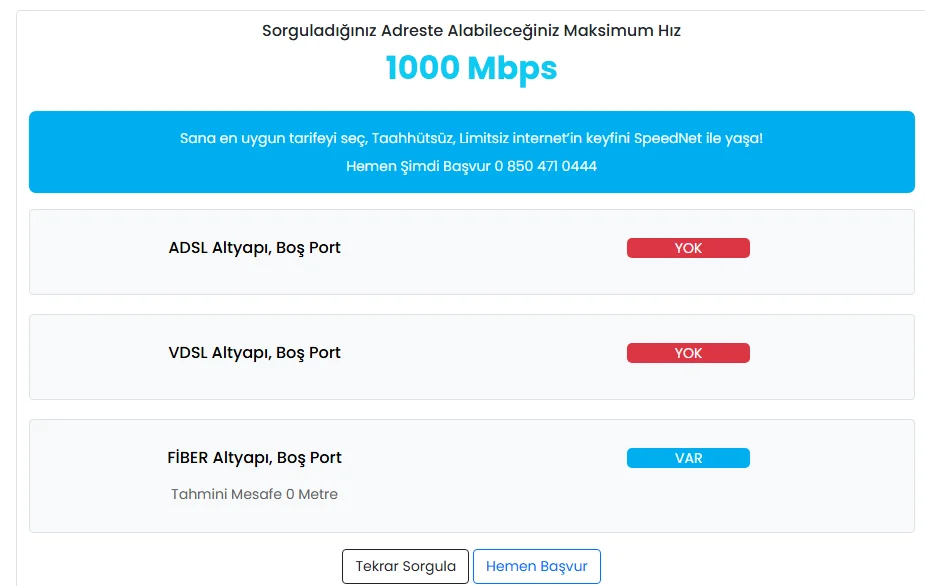Image resolution: width=925 pixels, height=586 pixels.
Task: Select the red YOK badge for VDSL
Action: click(688, 353)
